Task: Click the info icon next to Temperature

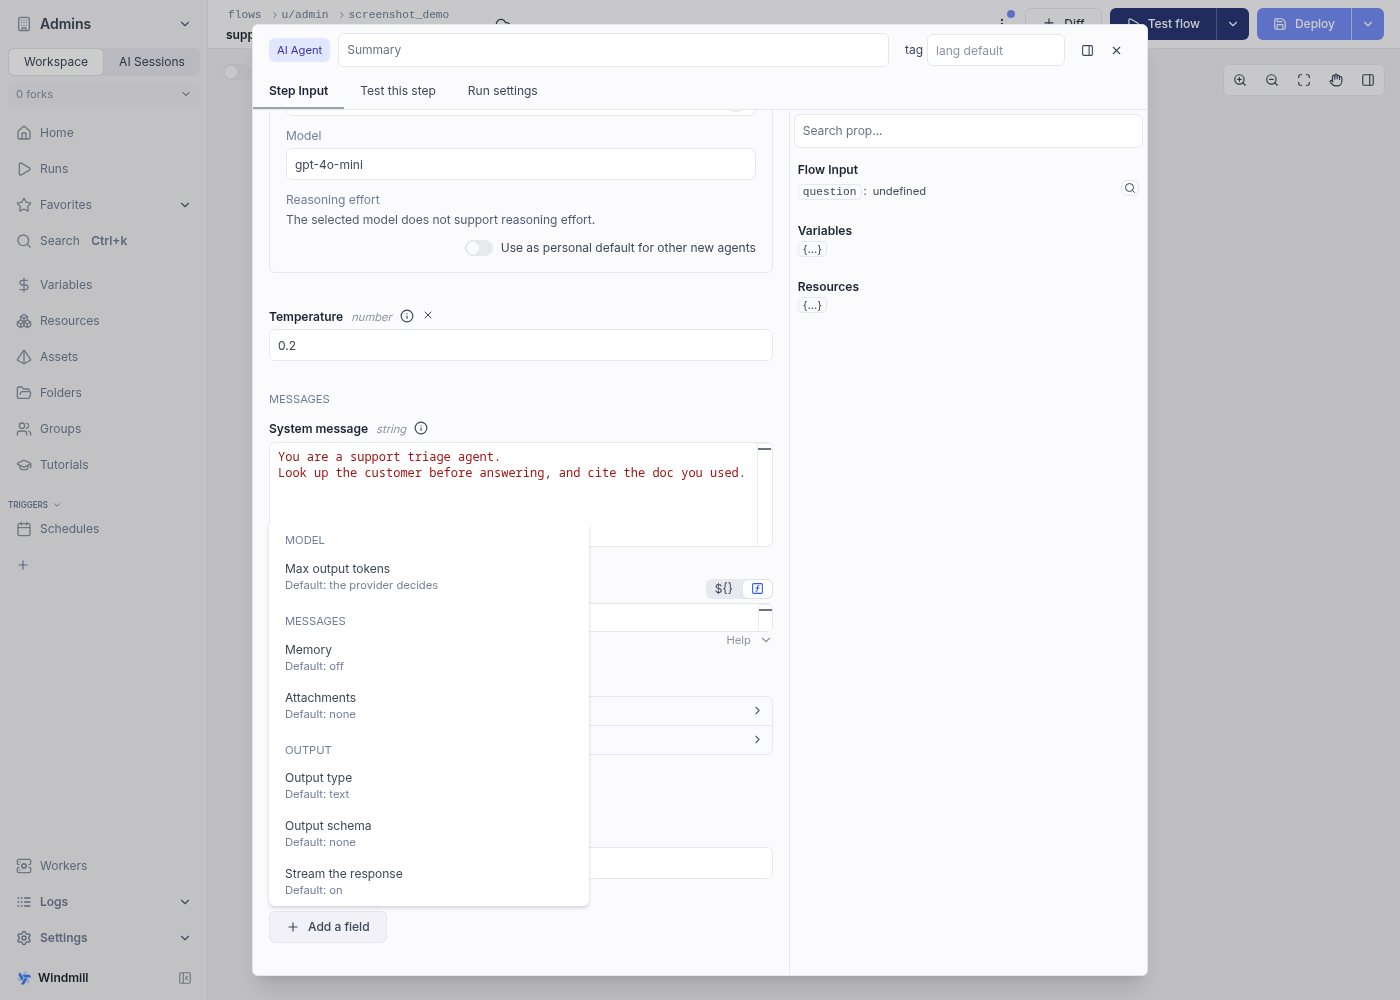Action: tap(407, 316)
